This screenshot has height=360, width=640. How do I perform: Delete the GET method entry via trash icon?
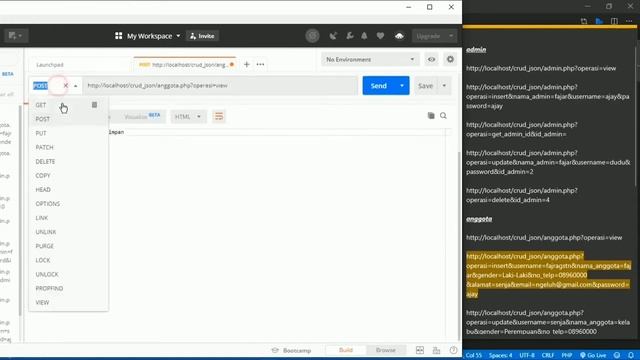point(94,105)
